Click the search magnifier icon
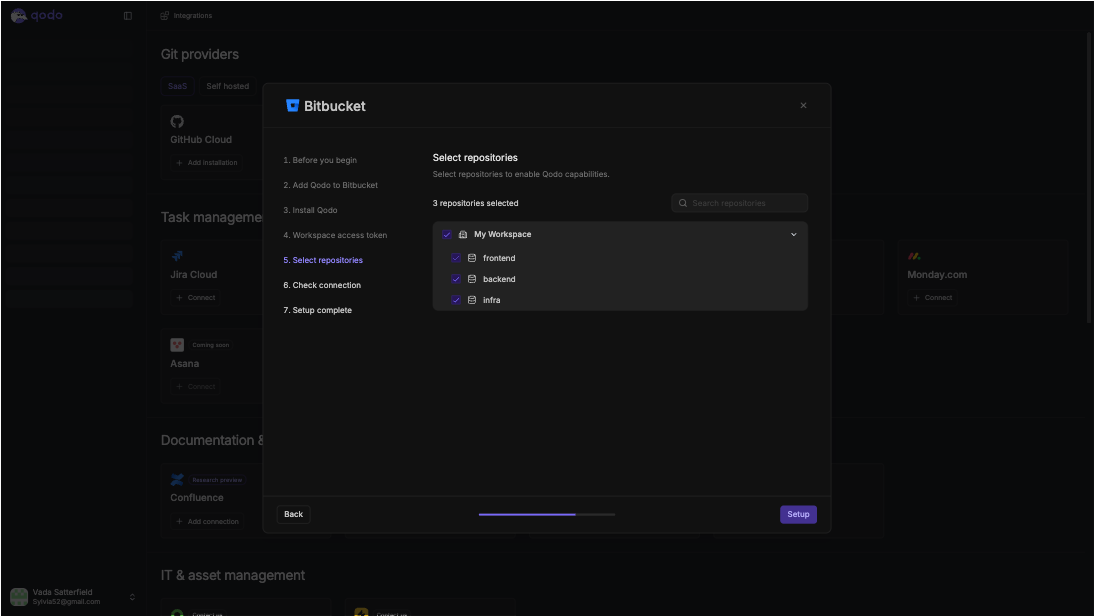Viewport: 1094px width, 616px height. (x=683, y=203)
